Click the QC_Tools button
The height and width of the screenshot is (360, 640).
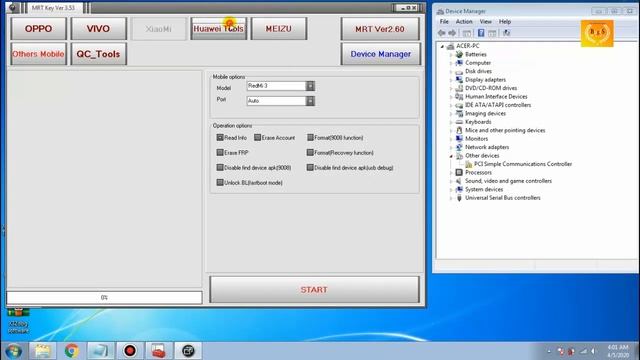(x=98, y=54)
